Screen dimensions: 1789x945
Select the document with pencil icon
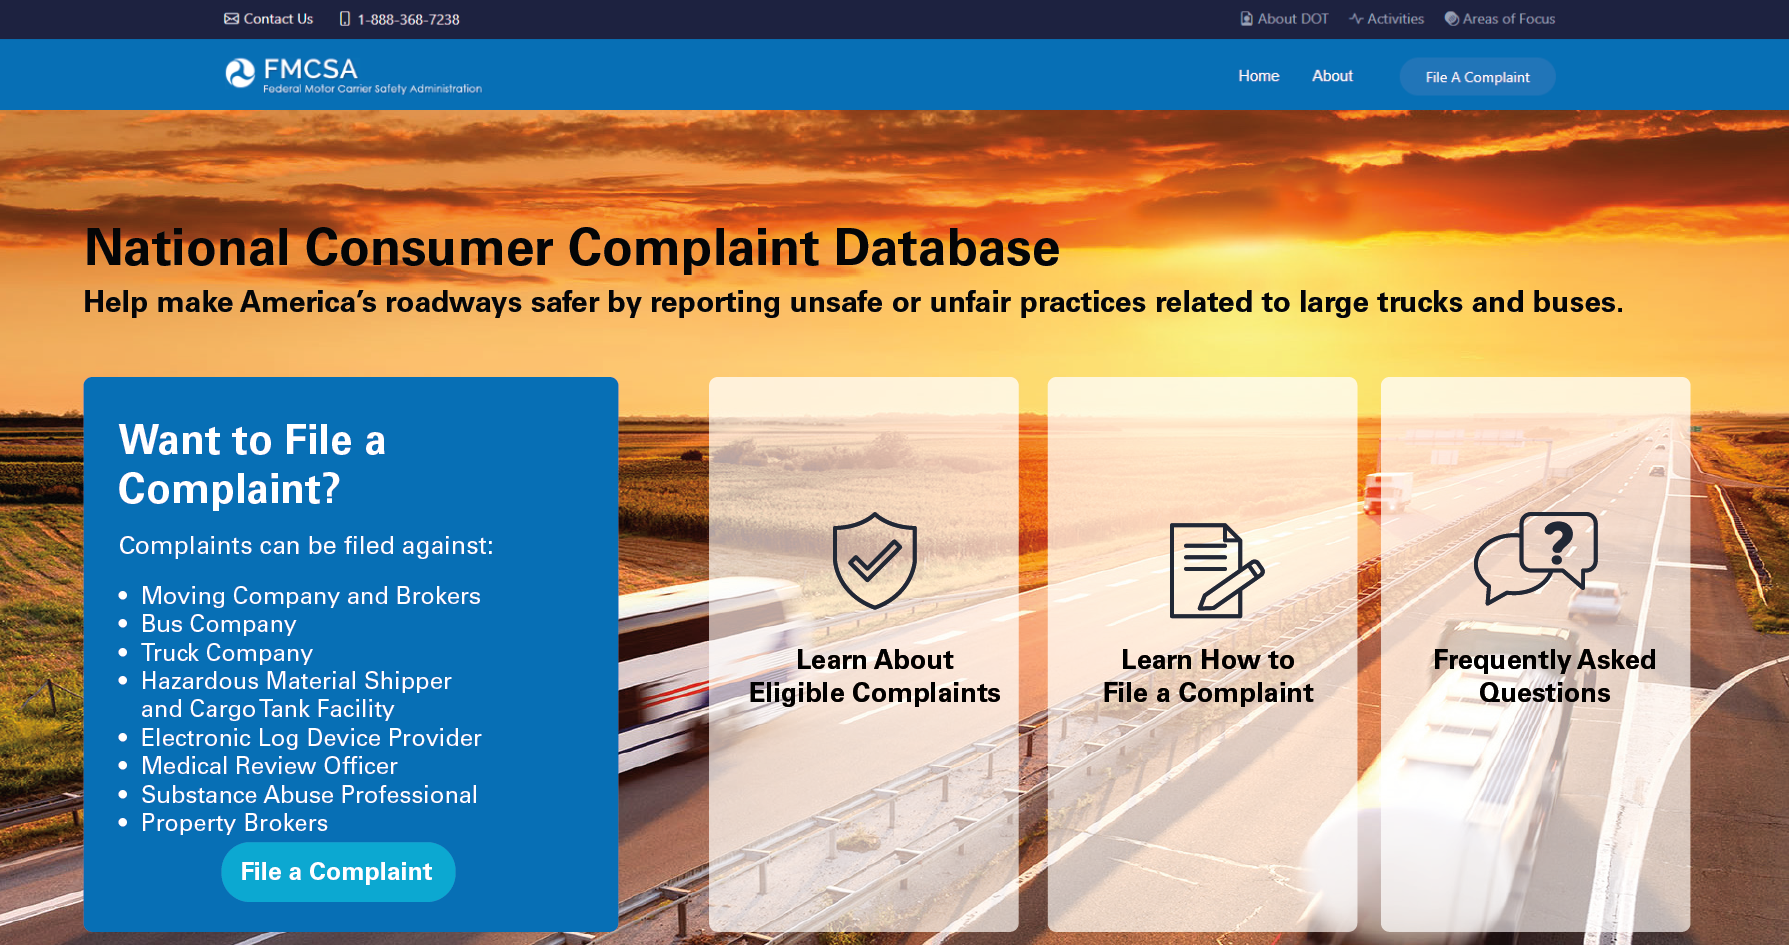[x=1217, y=571]
